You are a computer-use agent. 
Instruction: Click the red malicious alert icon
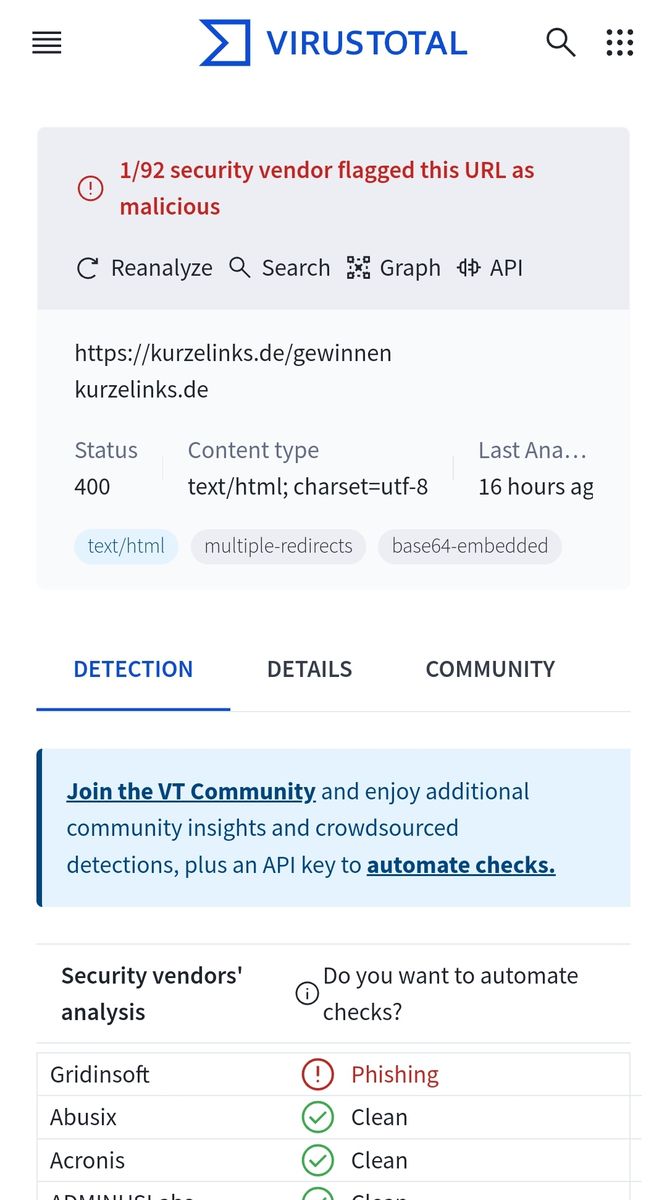click(90, 188)
